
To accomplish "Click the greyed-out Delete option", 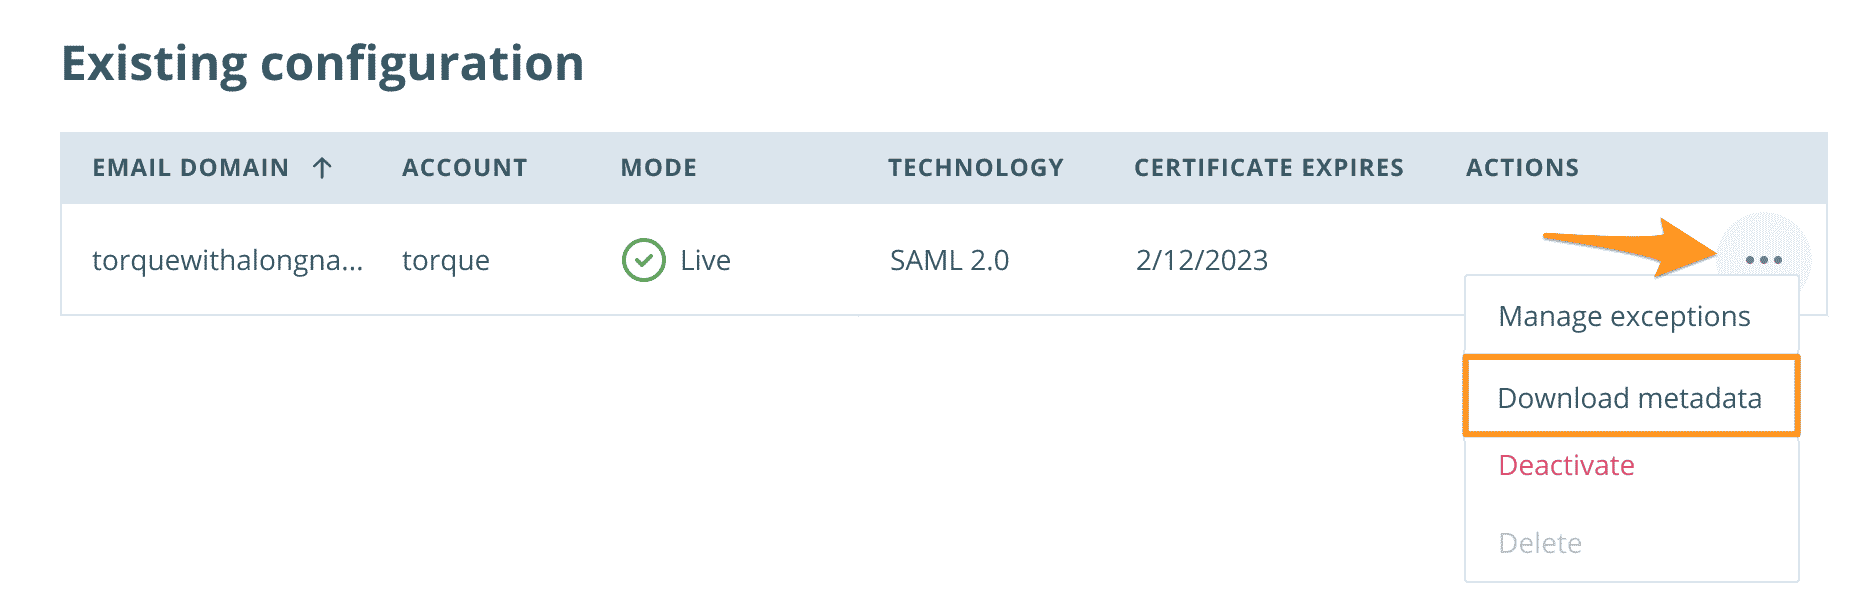I will (1540, 544).
